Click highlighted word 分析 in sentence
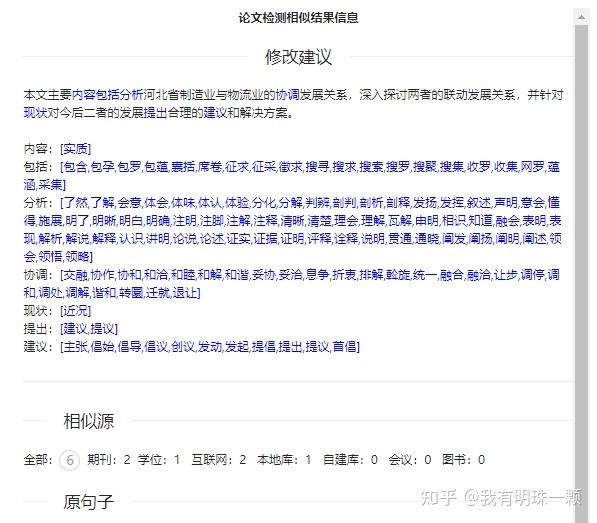This screenshot has height=523, width=597. pyautogui.click(x=132, y=94)
